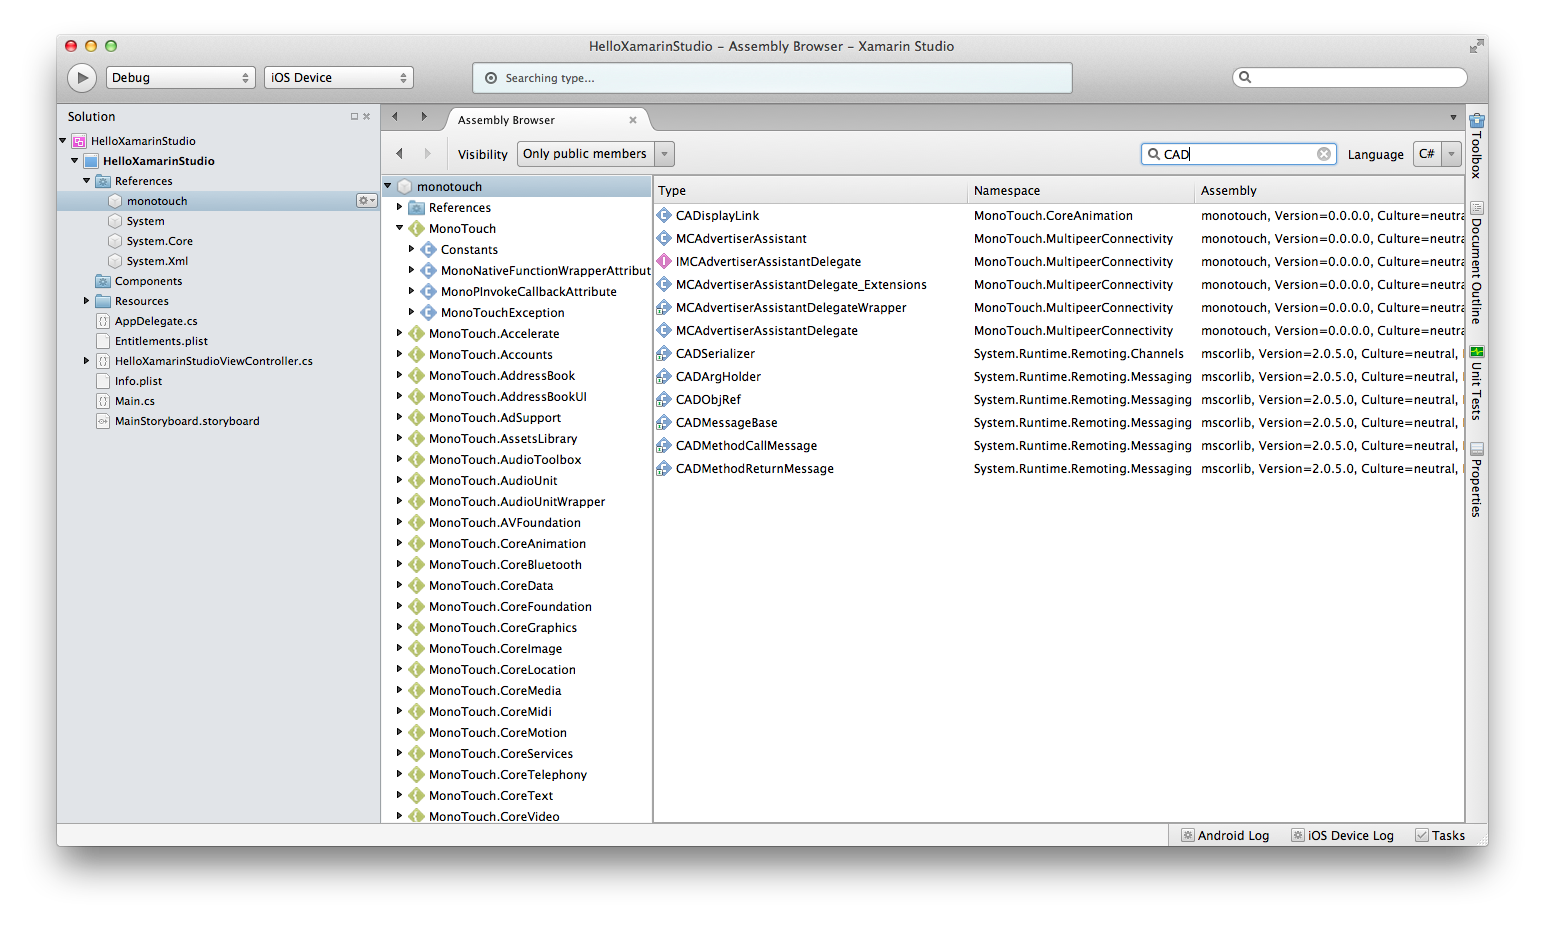The image size is (1545, 925).
Task: Open the Android Log pad
Action: pos(1225,836)
